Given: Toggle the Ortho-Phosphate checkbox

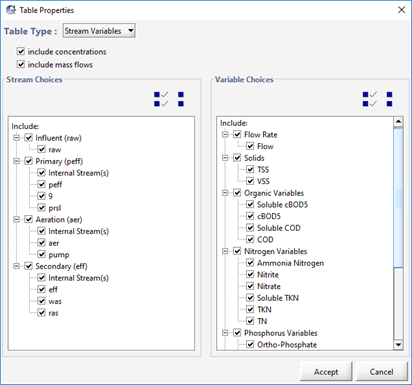Looking at the screenshot, I should point(250,344).
